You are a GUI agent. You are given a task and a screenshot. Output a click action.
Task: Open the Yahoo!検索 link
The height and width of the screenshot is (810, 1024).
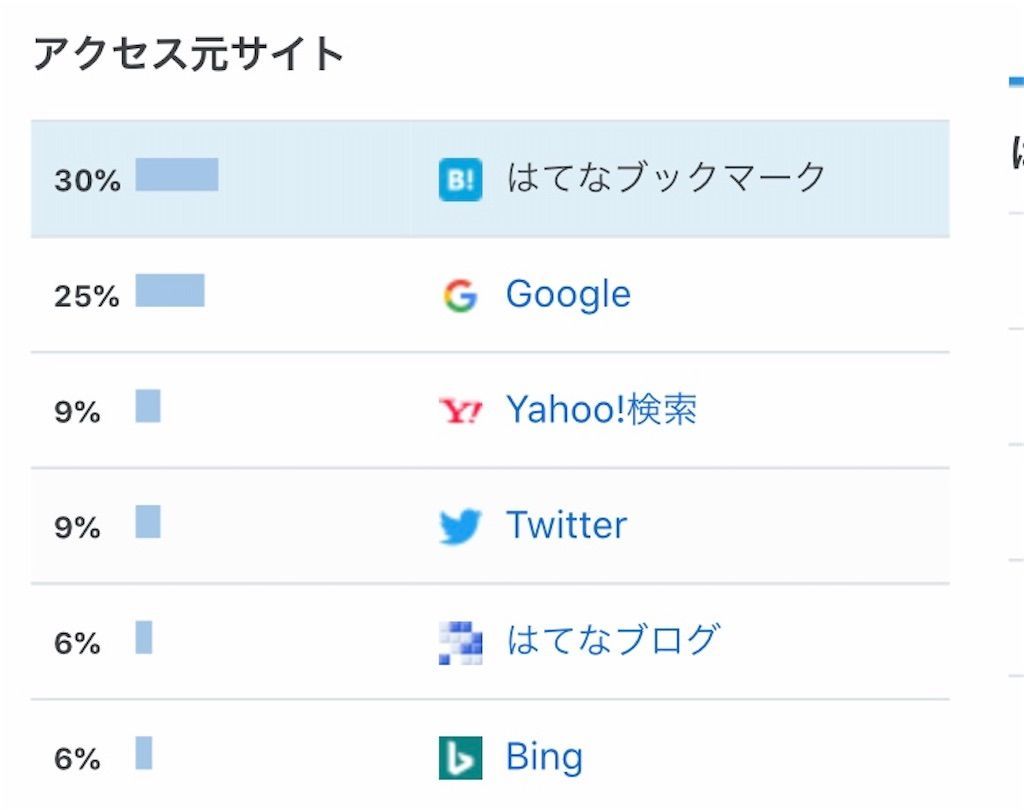pyautogui.click(x=601, y=410)
